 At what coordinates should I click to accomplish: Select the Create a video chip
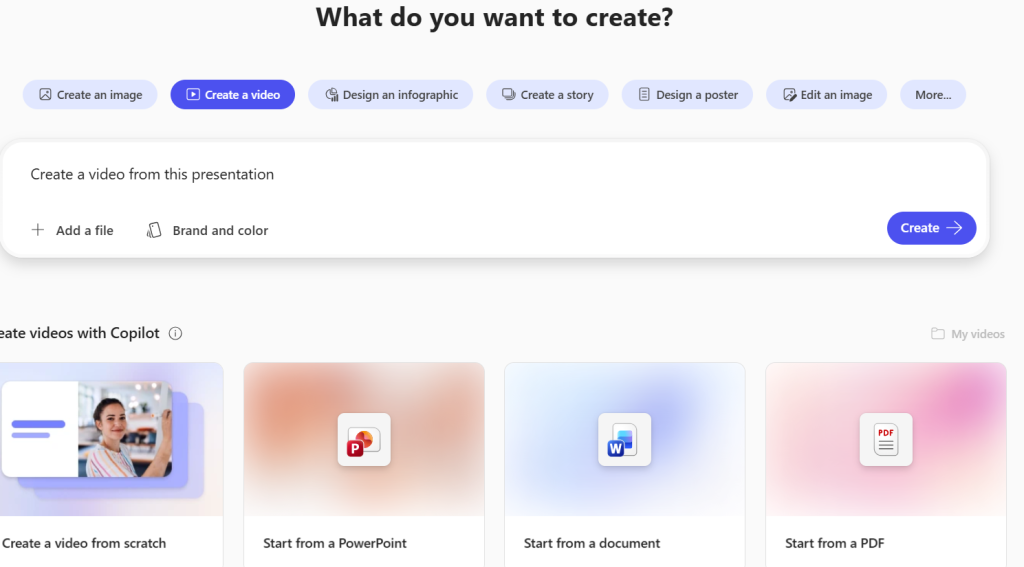coord(233,95)
